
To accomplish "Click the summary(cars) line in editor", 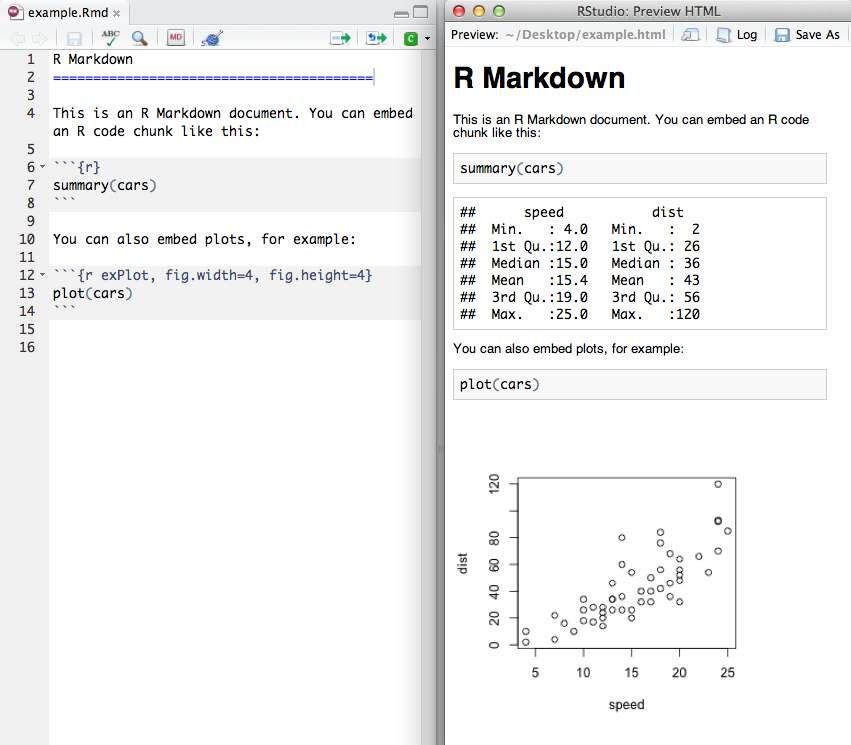I will click(x=105, y=185).
